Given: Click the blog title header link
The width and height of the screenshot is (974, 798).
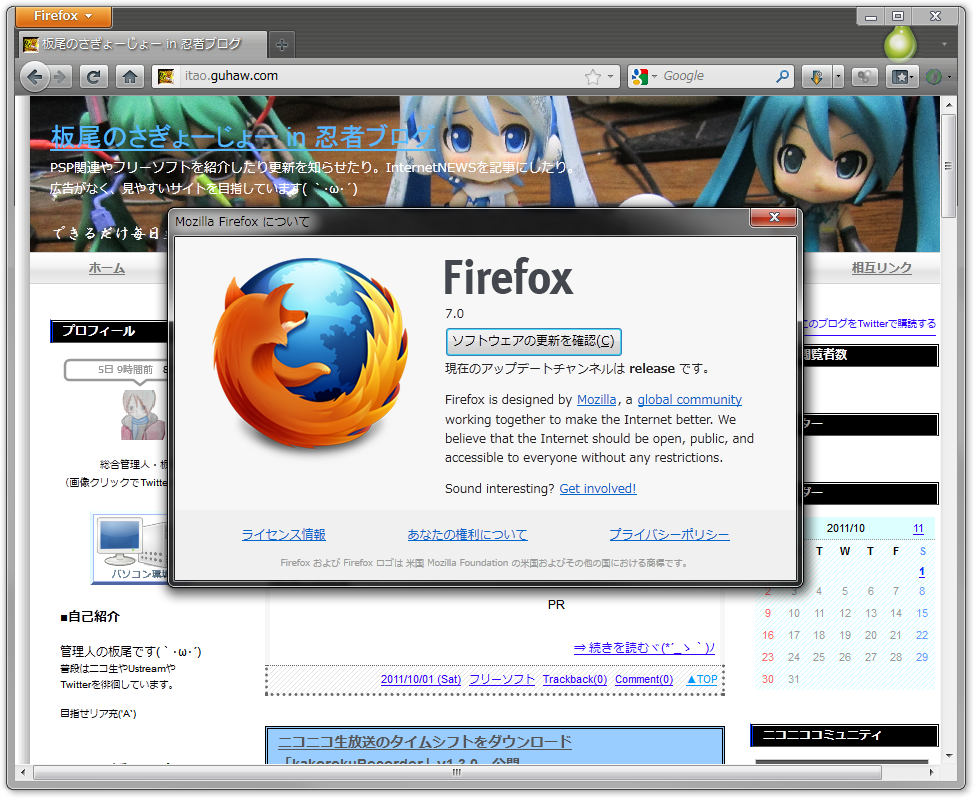Looking at the screenshot, I should pyautogui.click(x=242, y=137).
